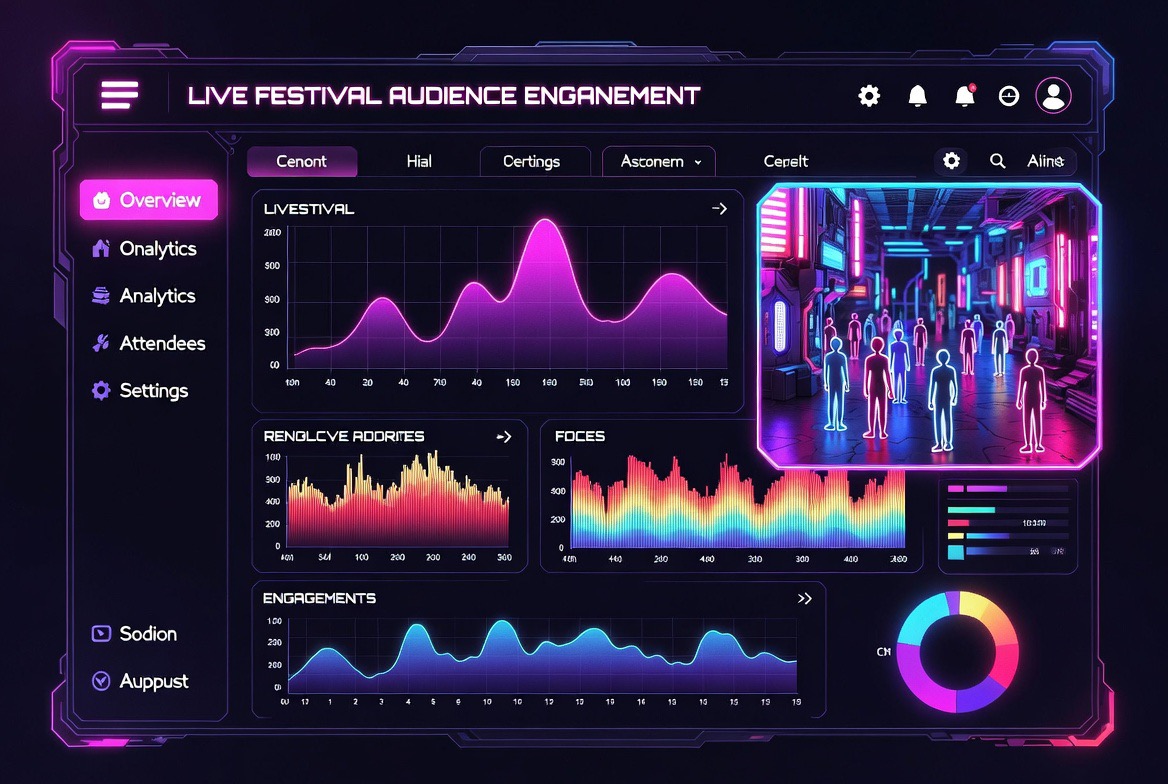This screenshot has height=784, width=1168.
Task: Click the user profile avatar icon
Action: [1053, 95]
